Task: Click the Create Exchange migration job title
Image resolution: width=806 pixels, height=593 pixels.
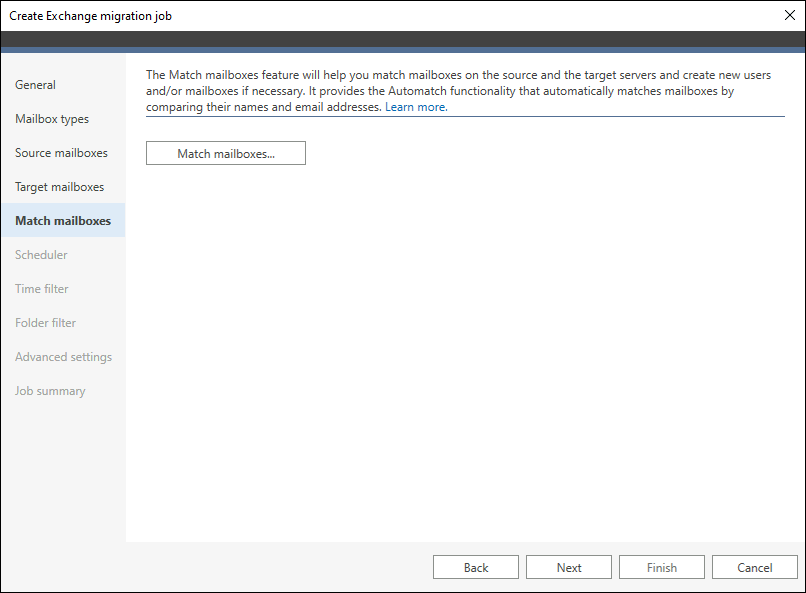Action: [90, 16]
